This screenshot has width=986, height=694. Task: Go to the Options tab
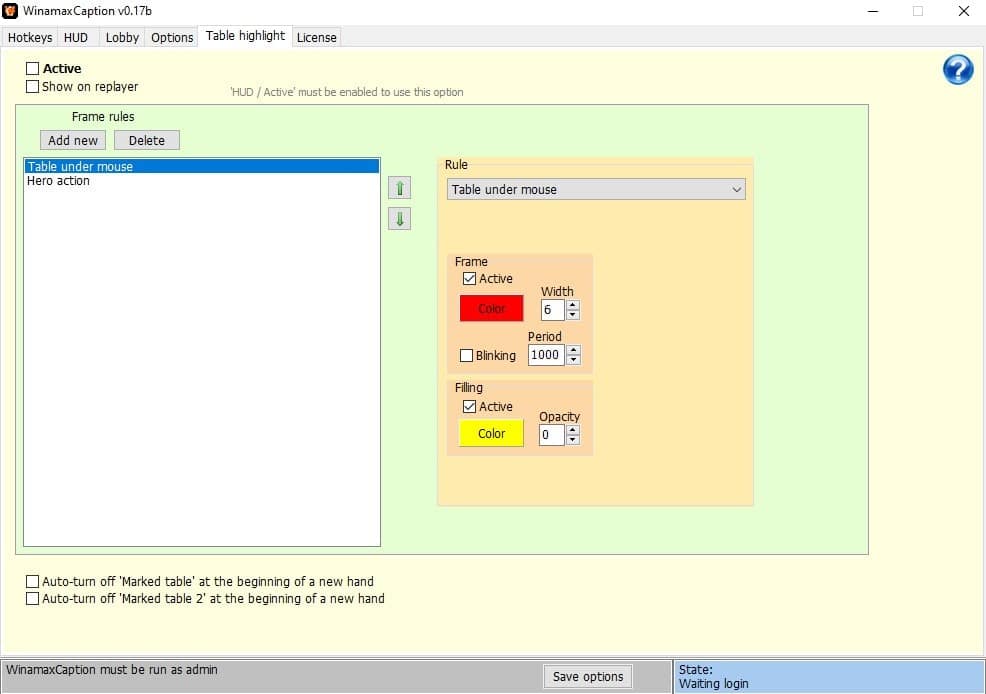172,38
